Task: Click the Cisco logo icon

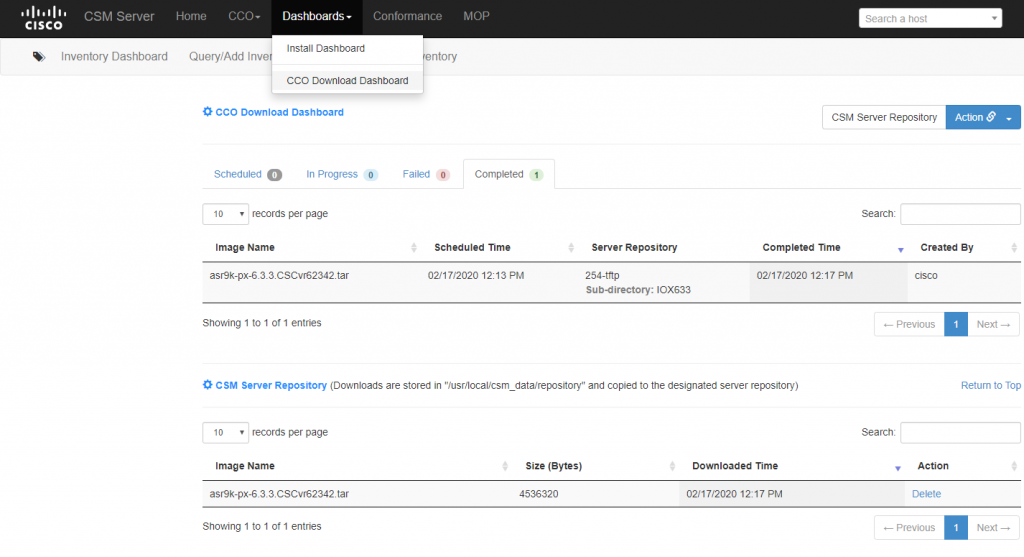Action: tap(44, 17)
